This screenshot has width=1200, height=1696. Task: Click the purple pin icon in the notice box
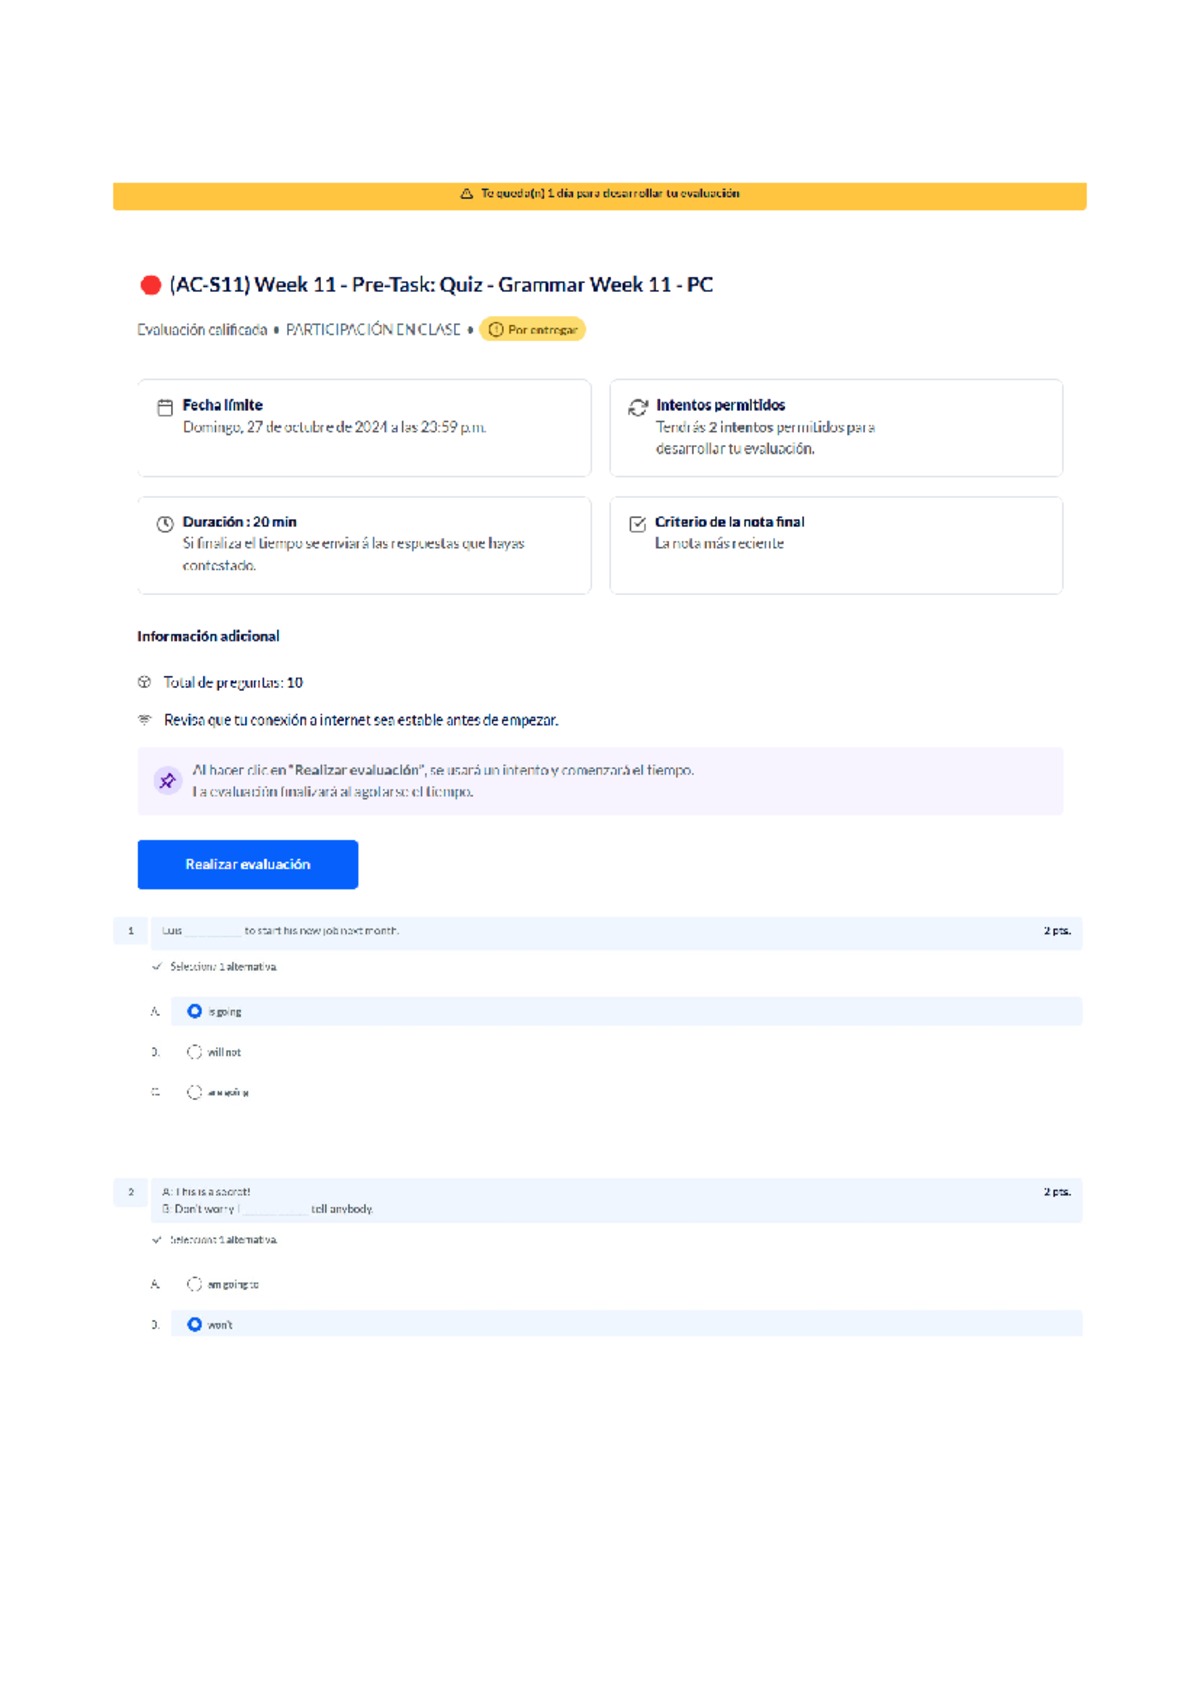click(167, 781)
